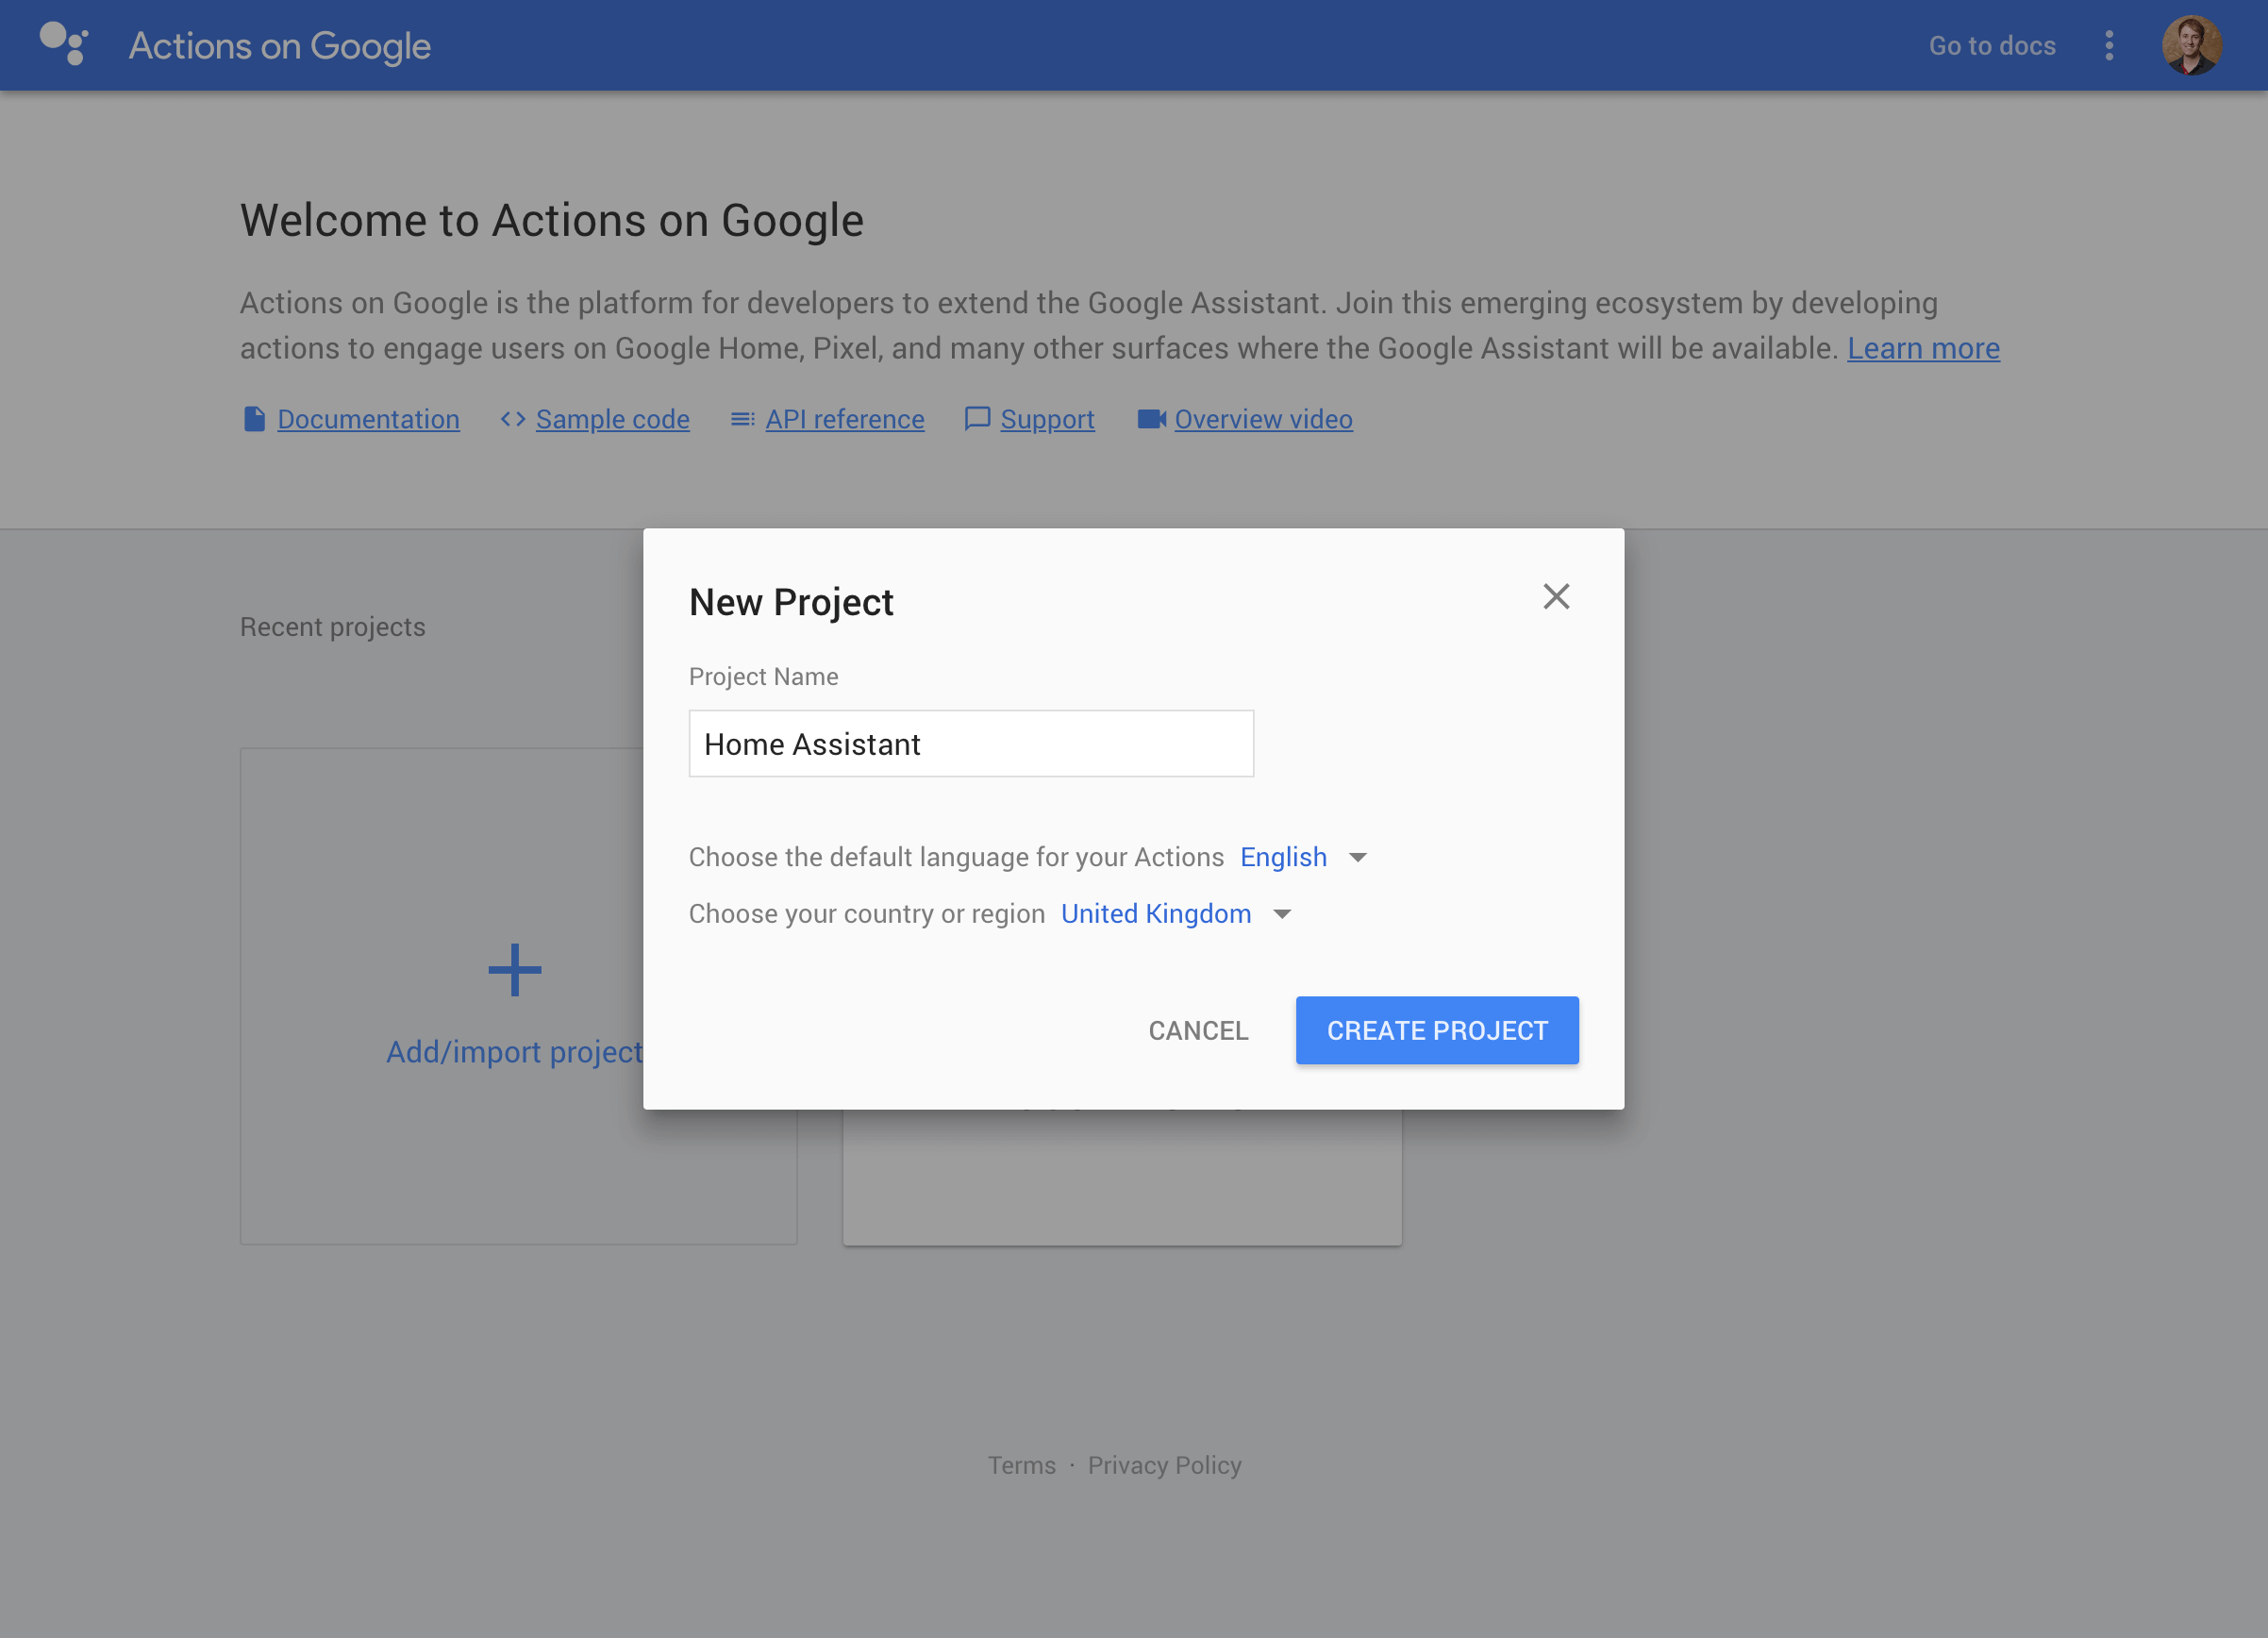Click the Google Assistant logo icon

pos(64,44)
